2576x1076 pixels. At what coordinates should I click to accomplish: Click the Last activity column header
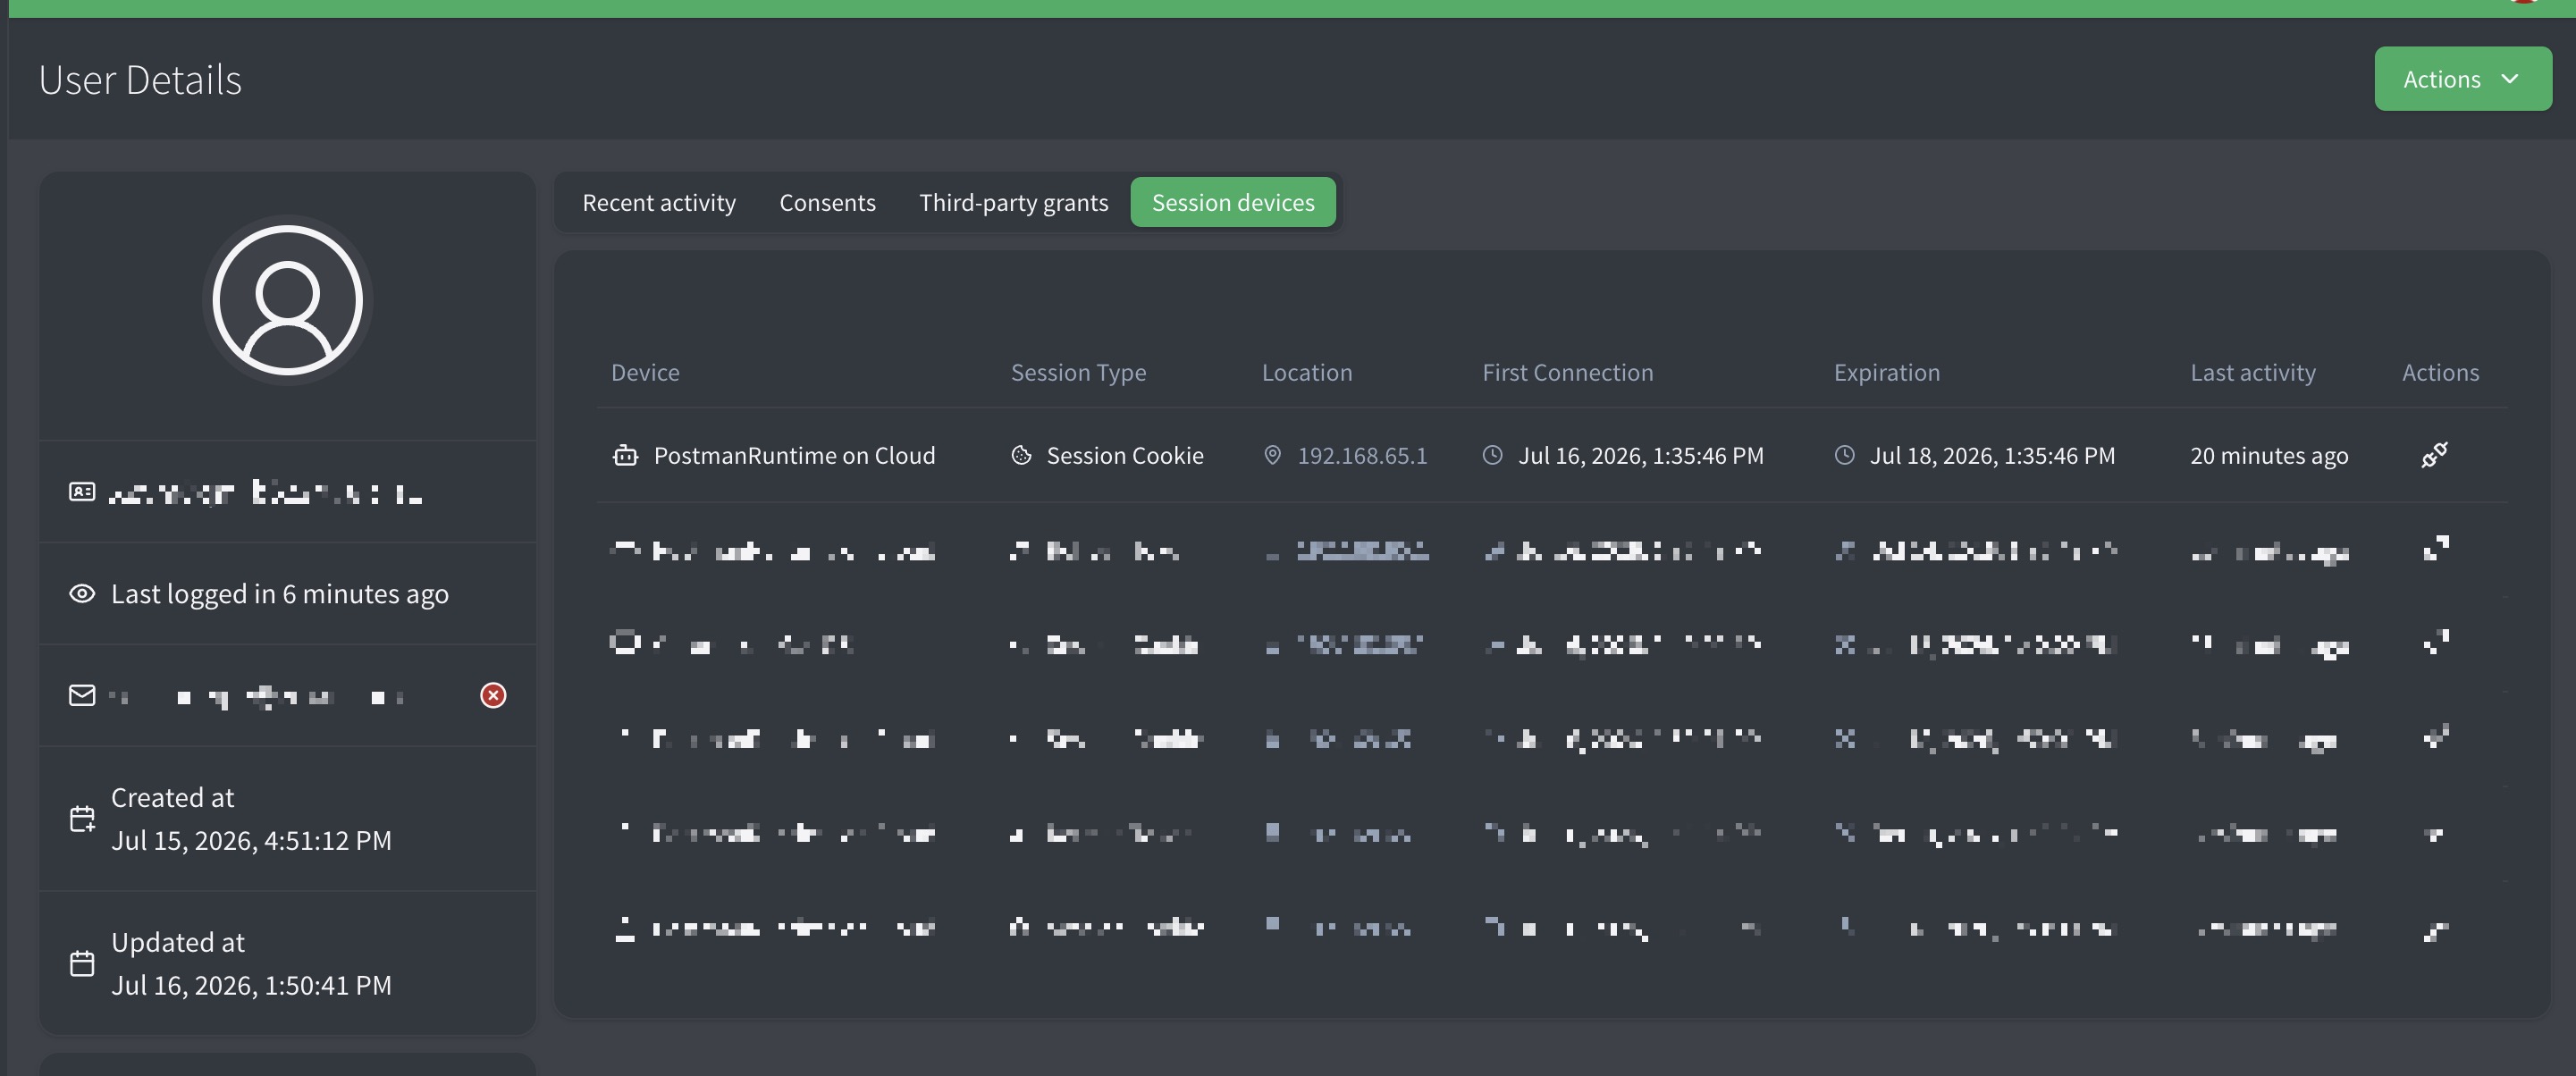click(x=2252, y=373)
